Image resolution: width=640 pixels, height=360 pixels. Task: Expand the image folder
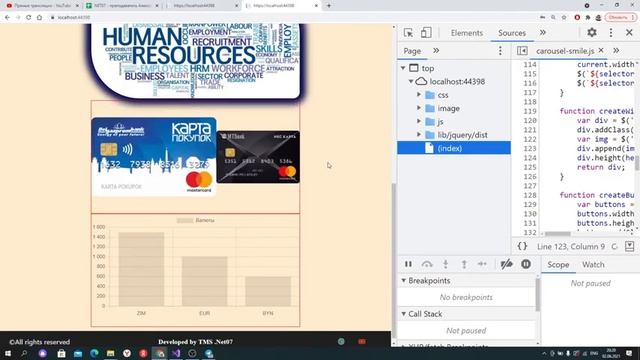pyautogui.click(x=419, y=108)
